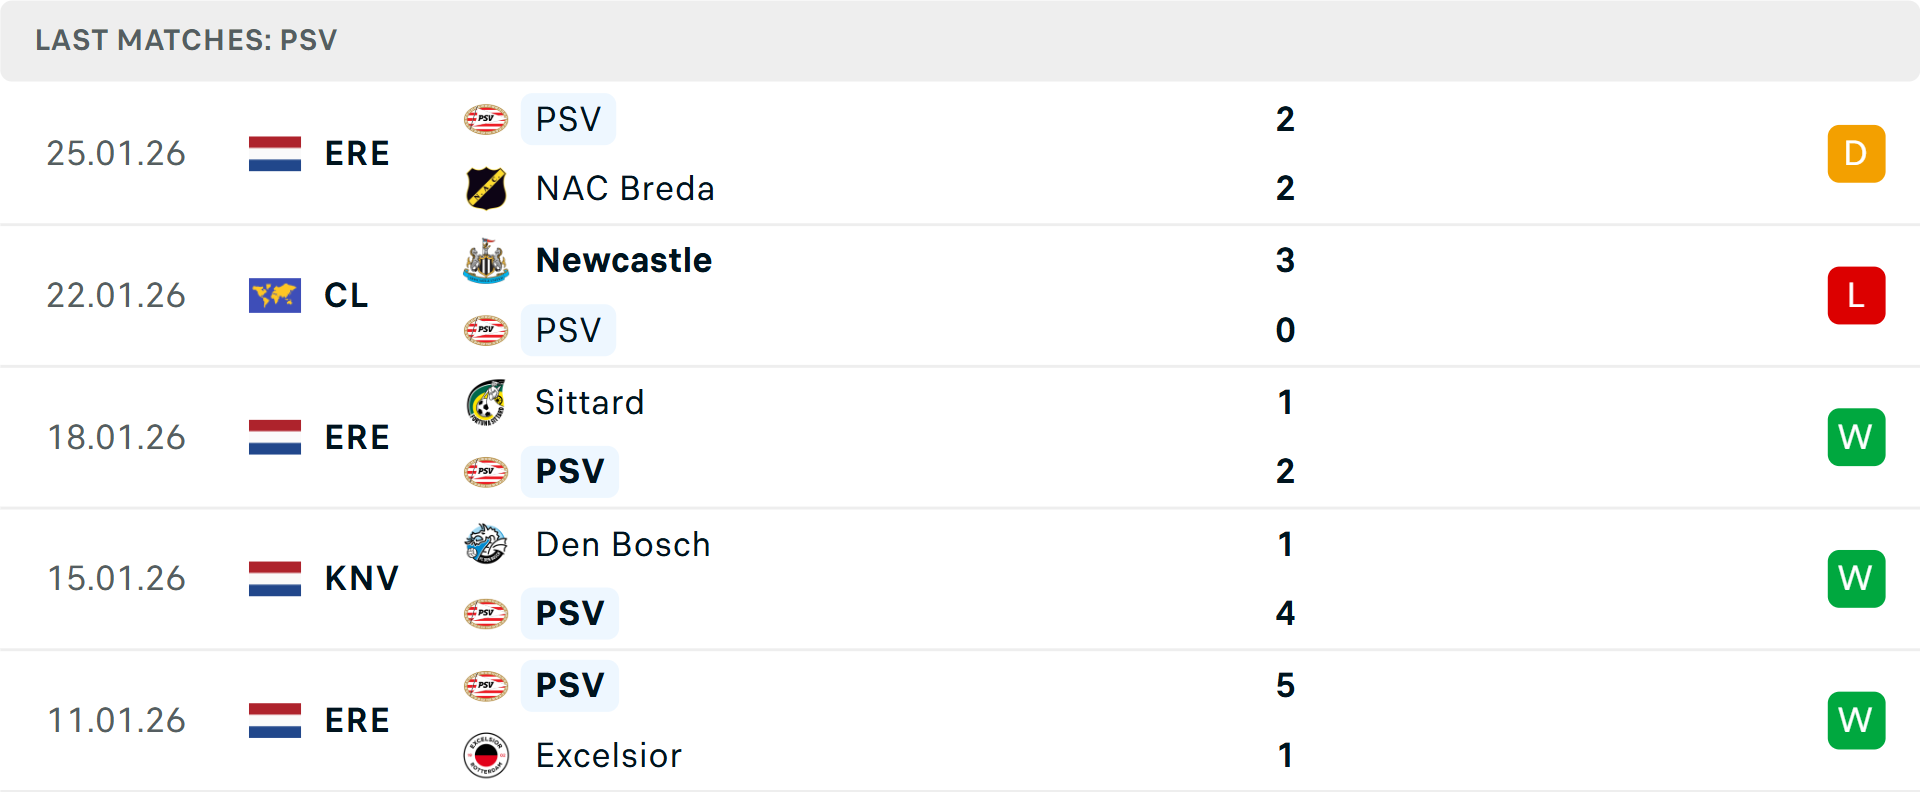This screenshot has height=792, width=1920.
Task: Click the W badge for Excelsior match
Action: pos(1855,720)
